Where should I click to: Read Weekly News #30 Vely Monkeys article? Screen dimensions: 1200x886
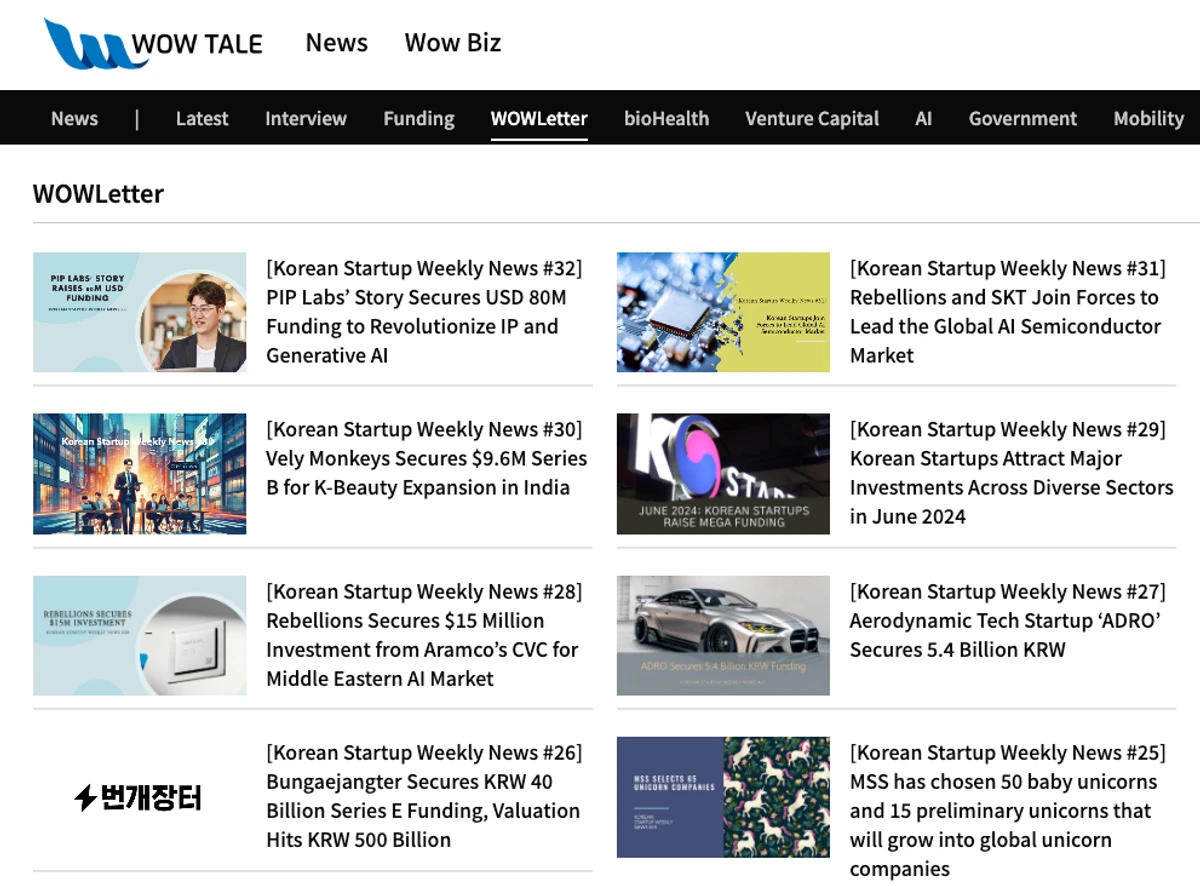tap(426, 459)
